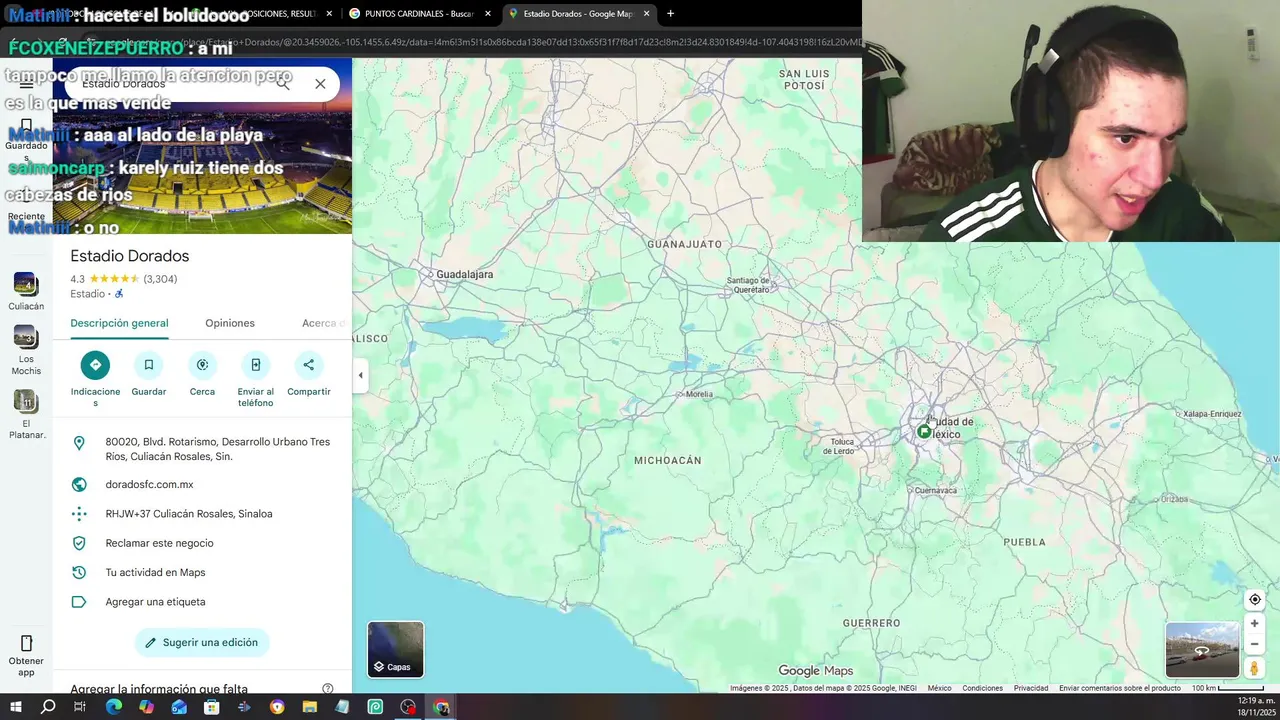Click the wheelchair accessibility icon
This screenshot has width=1280, height=720.
(x=119, y=294)
